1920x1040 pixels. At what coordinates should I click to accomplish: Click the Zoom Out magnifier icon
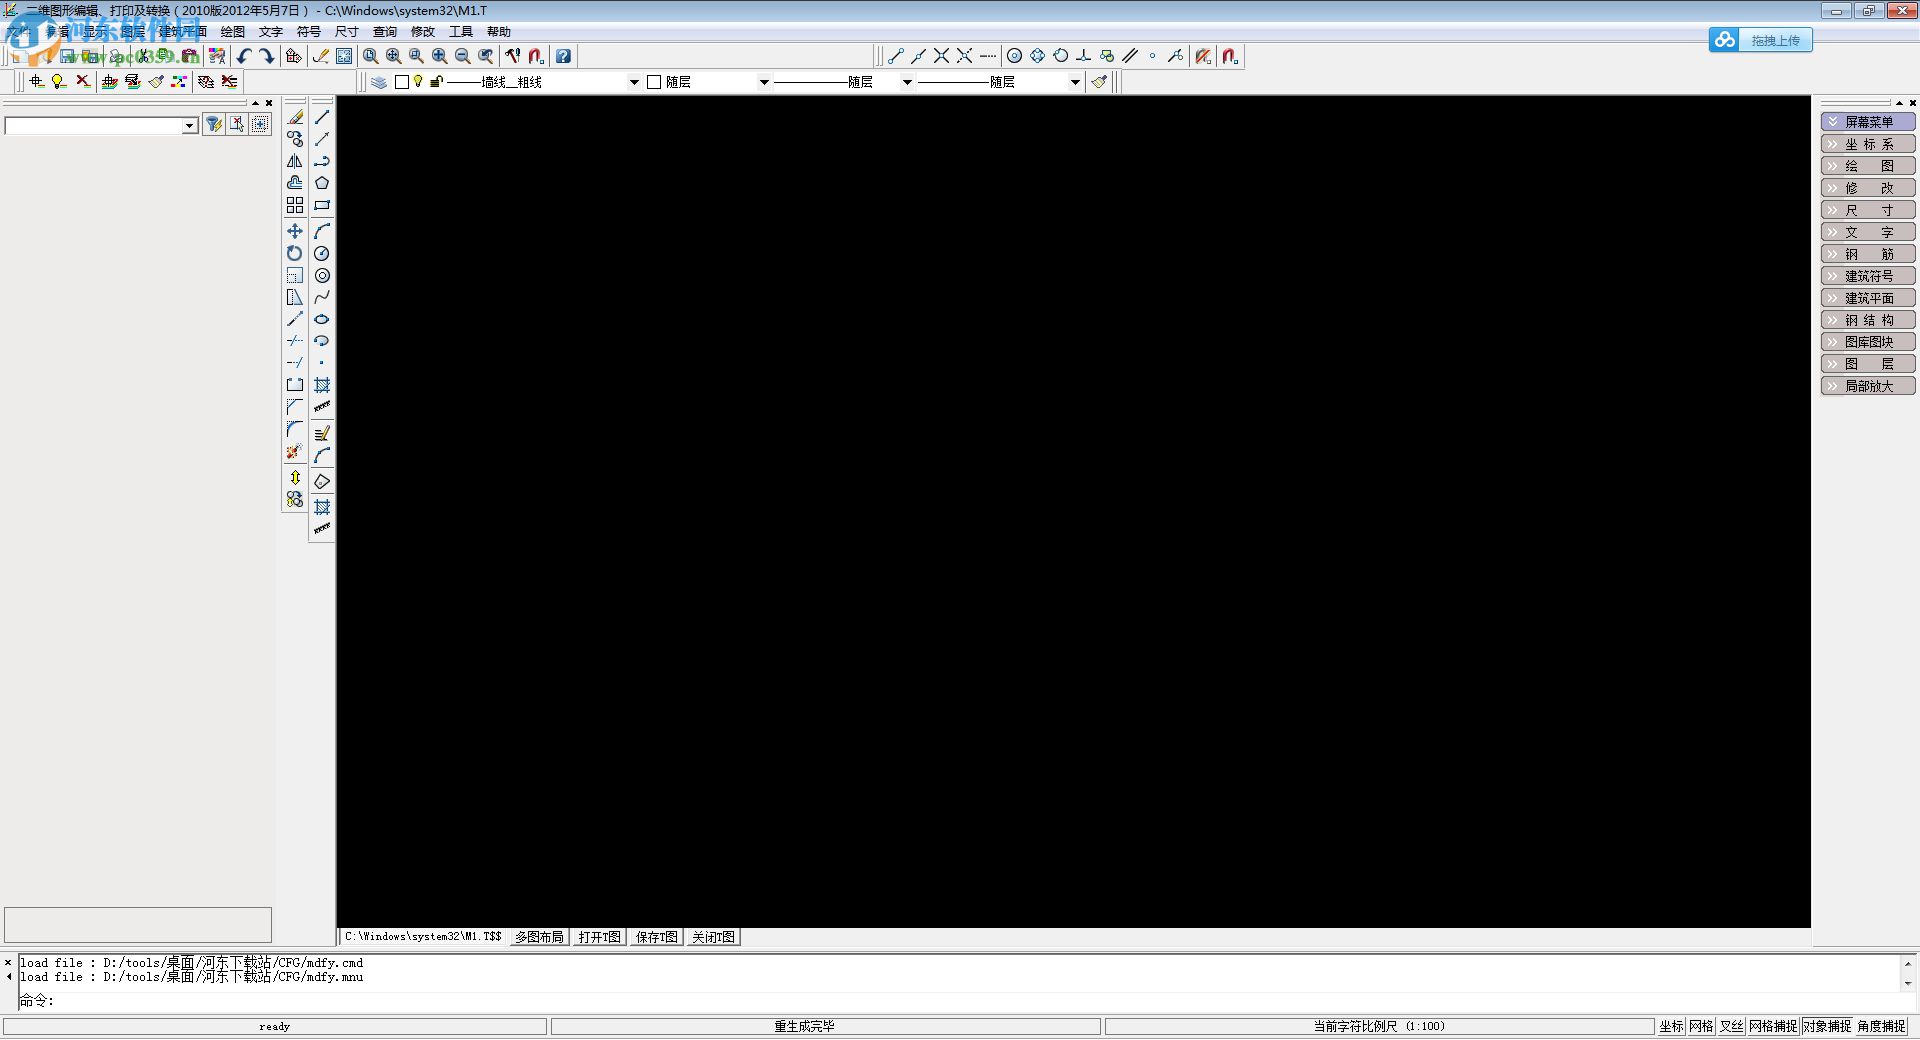pos(463,56)
